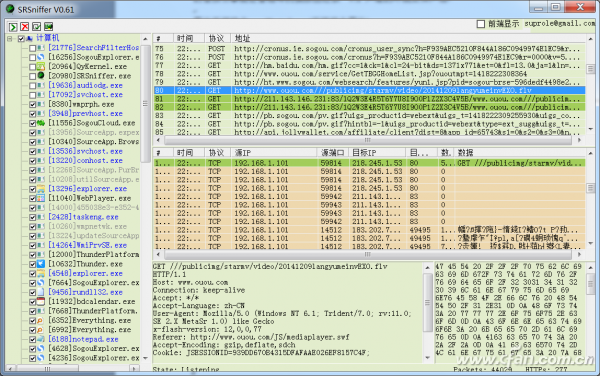Viewport: 600px width, 376px height.
Task: Collapse the 计算机 tree node
Action: pyautogui.click(x=10, y=38)
